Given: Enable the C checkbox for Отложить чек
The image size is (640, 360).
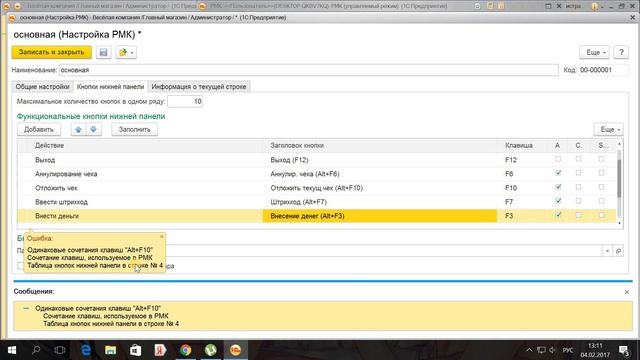Looking at the screenshot, I should pyautogui.click(x=578, y=187).
